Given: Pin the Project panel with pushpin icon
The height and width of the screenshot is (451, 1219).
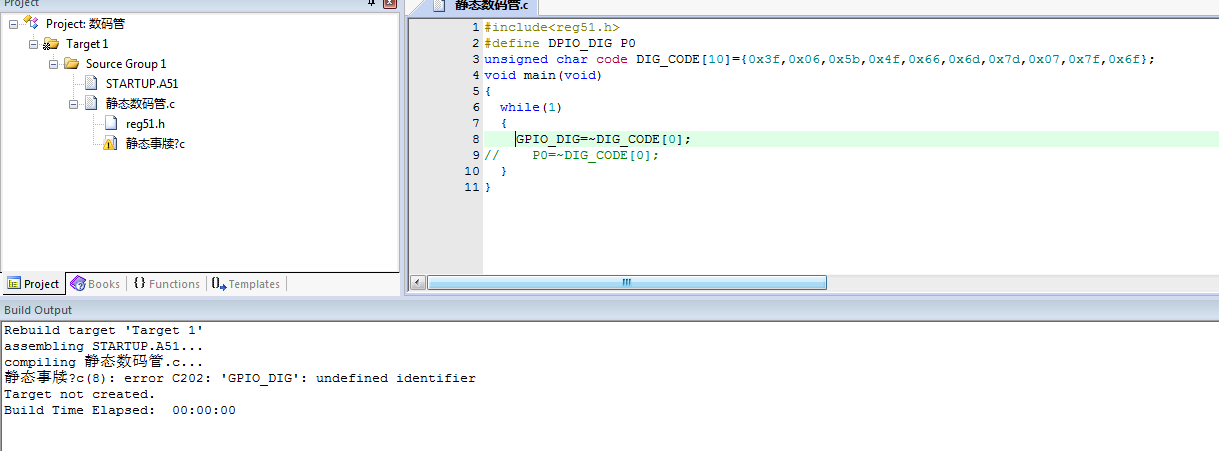Looking at the screenshot, I should tap(372, 4).
